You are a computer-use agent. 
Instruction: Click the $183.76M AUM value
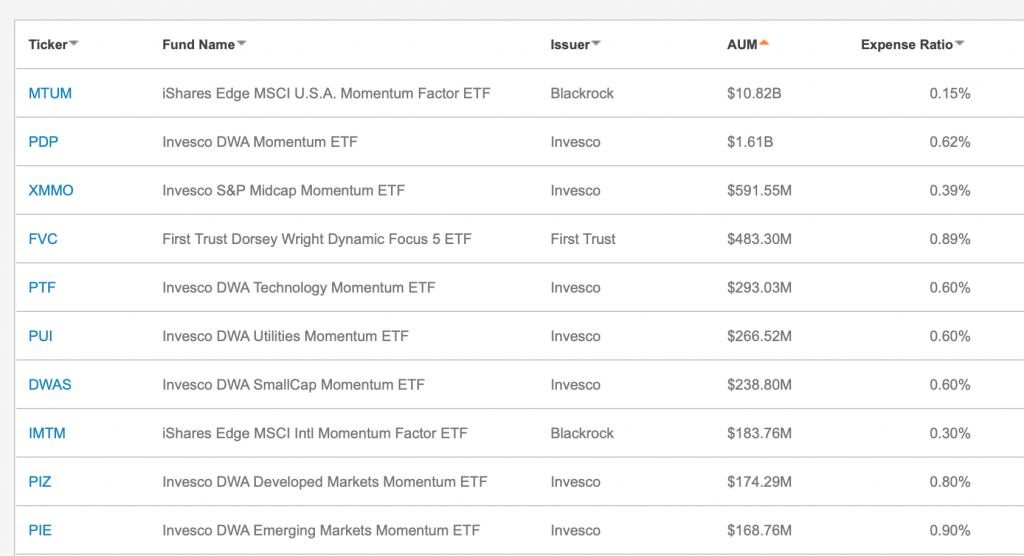pos(759,433)
